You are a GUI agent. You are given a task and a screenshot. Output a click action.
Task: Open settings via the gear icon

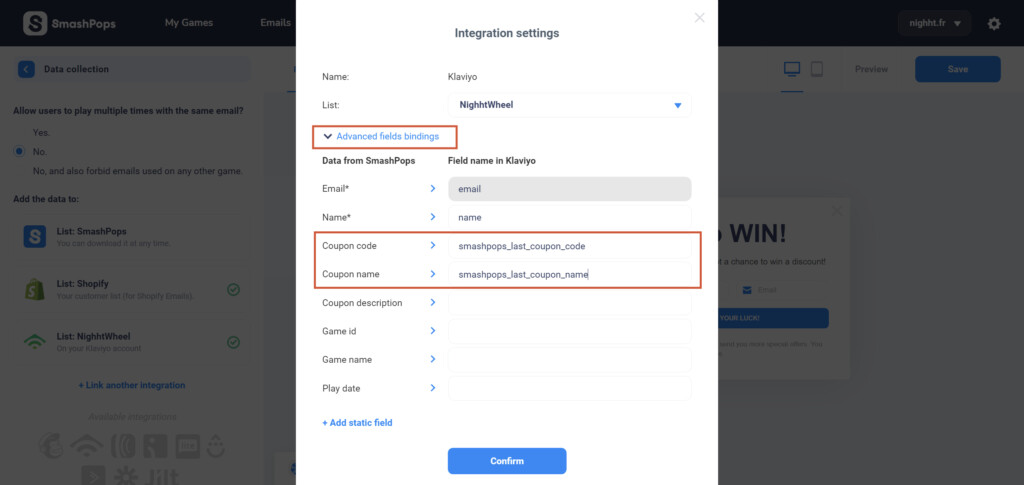click(993, 23)
